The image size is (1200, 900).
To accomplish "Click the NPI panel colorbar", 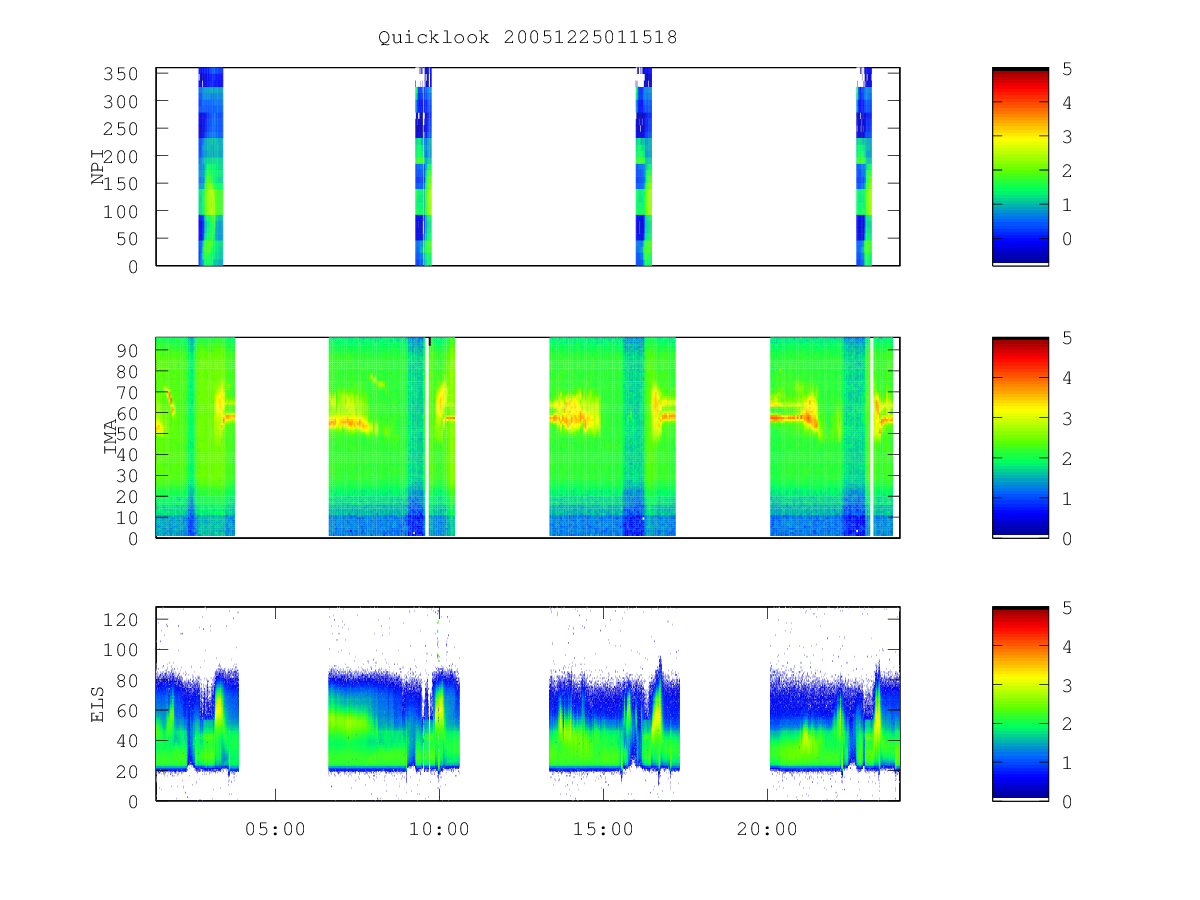I will (x=1020, y=167).
